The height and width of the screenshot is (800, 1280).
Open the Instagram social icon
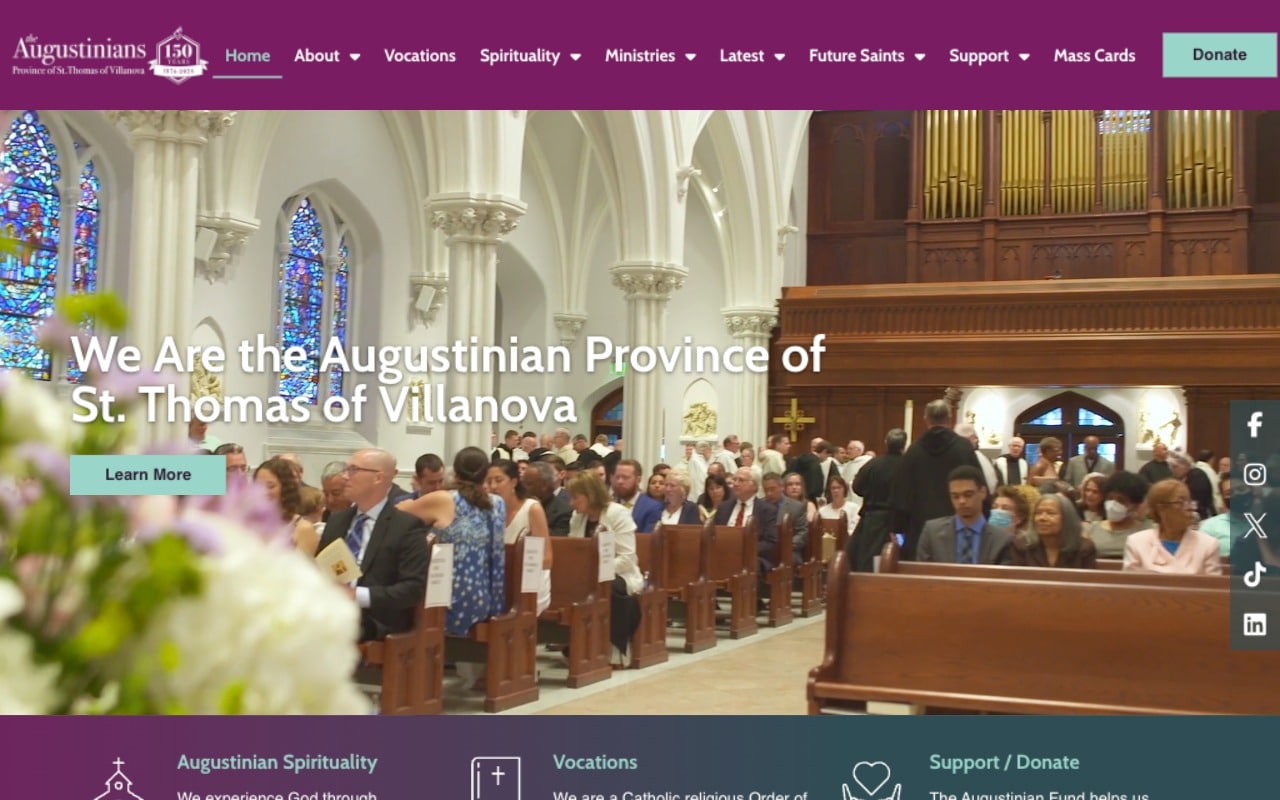(1255, 475)
